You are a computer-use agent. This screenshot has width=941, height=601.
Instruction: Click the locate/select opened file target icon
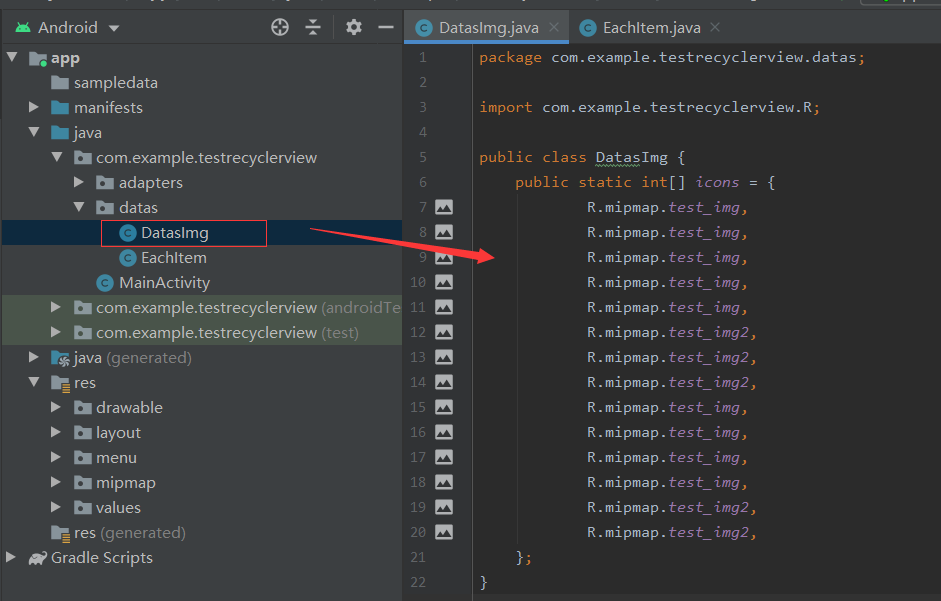click(x=280, y=27)
